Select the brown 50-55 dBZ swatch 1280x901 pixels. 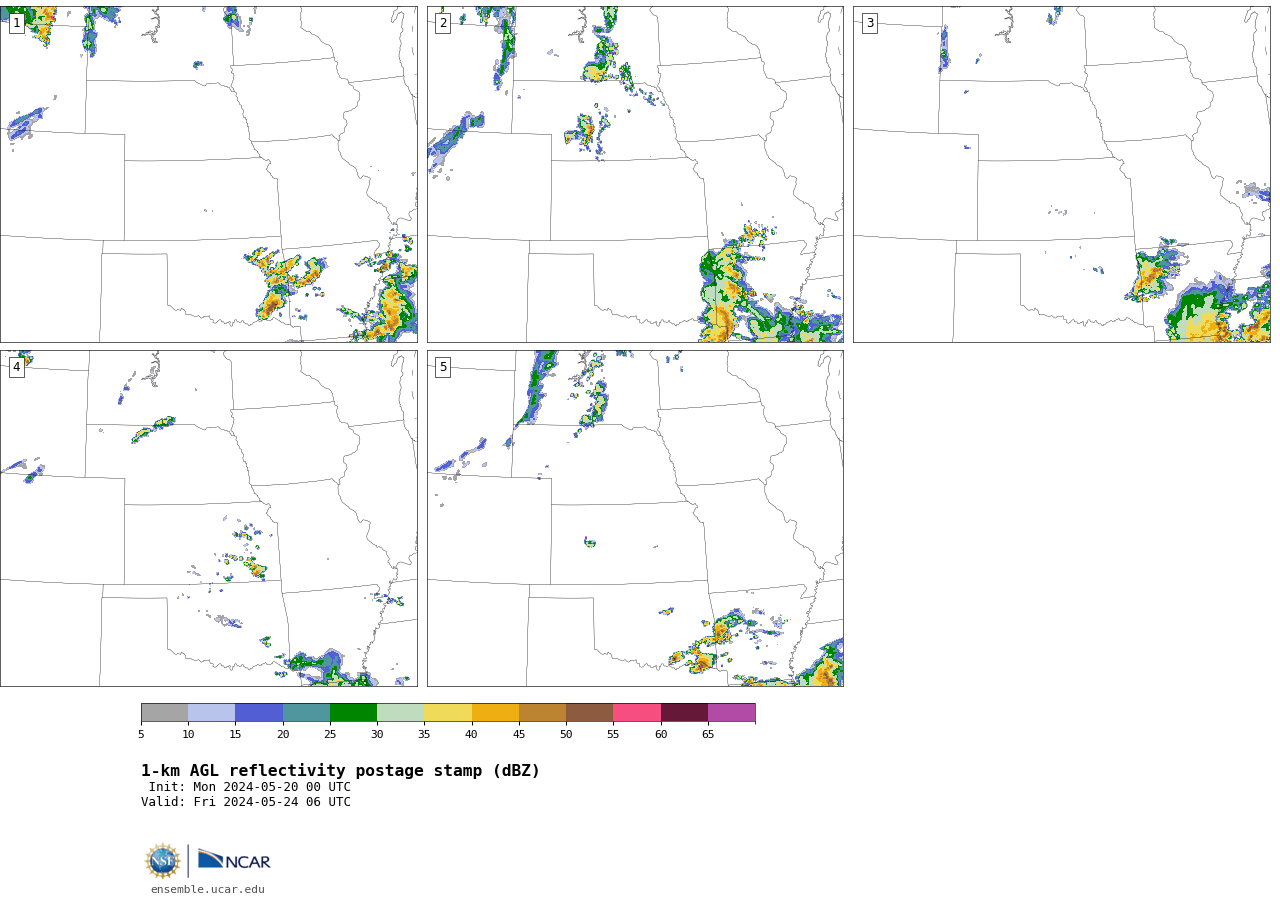(590, 713)
